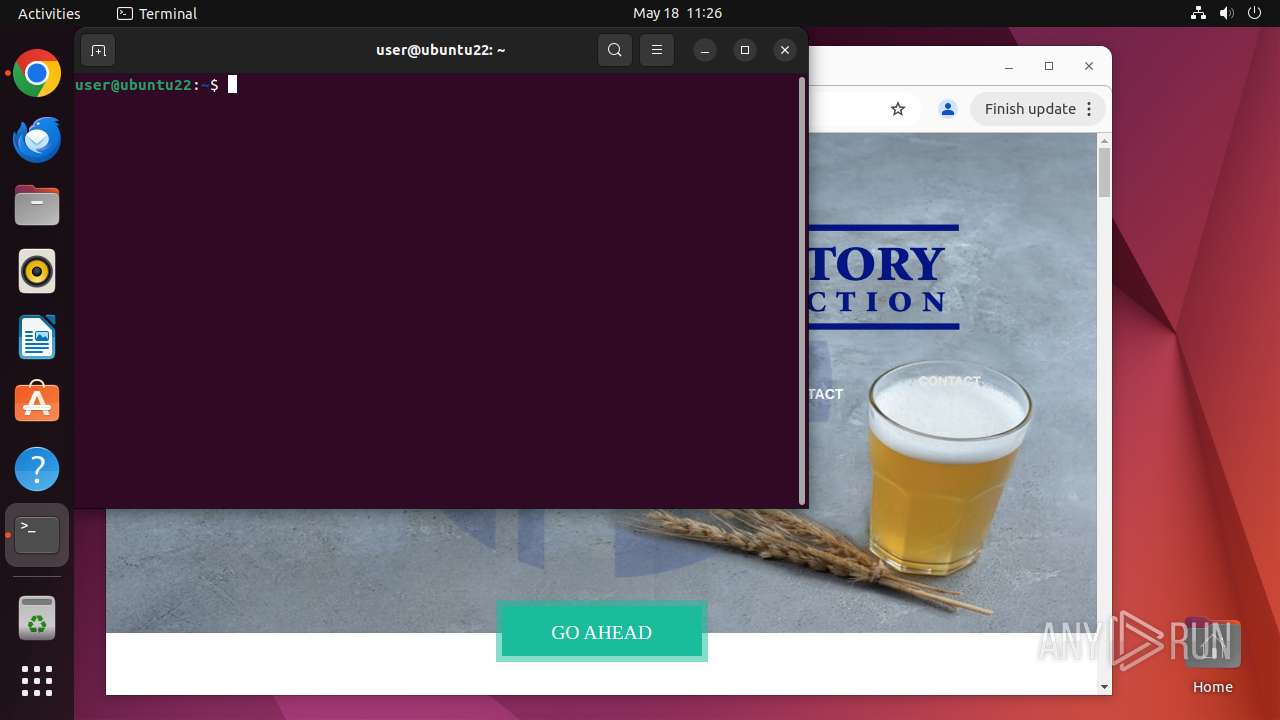The width and height of the screenshot is (1280, 720).
Task: Launch LibreOffice Writer from the dock
Action: click(37, 337)
